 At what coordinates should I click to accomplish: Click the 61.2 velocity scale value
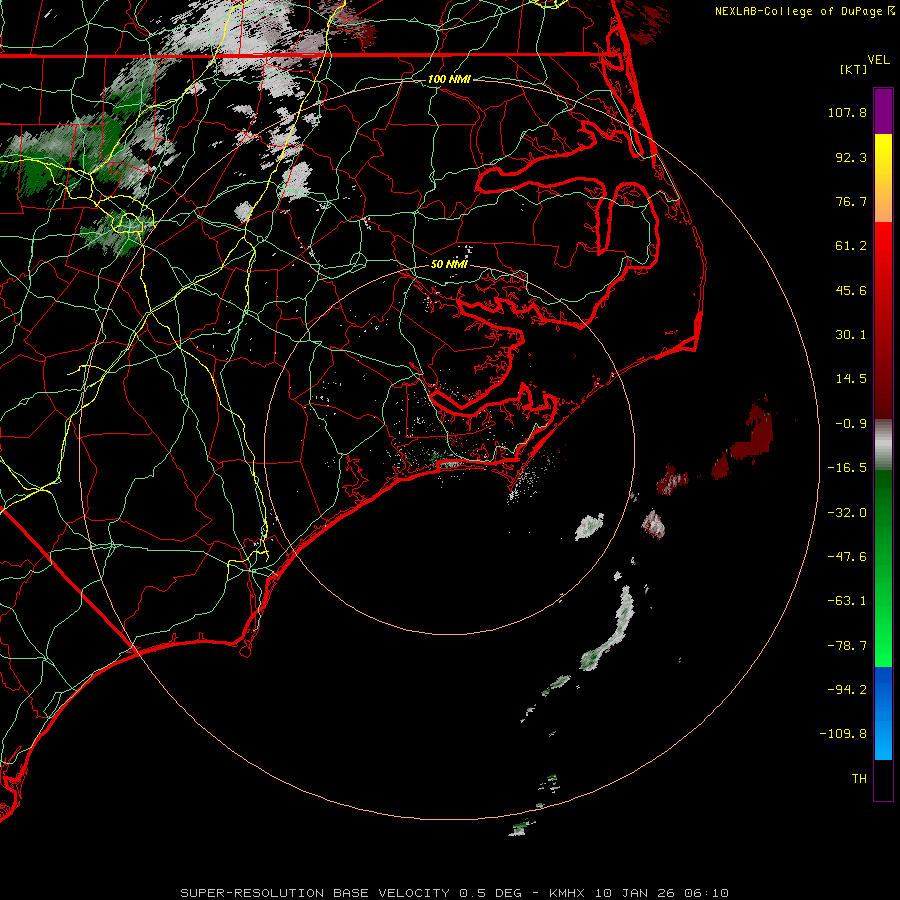point(851,246)
